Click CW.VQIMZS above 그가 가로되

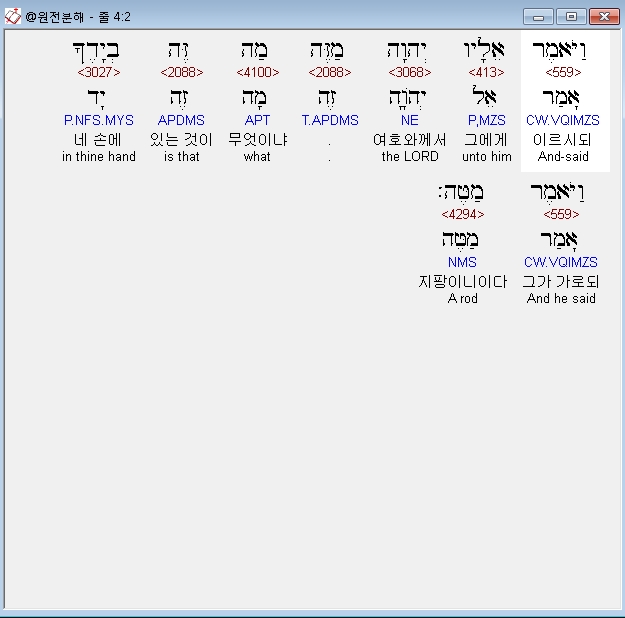(x=561, y=262)
